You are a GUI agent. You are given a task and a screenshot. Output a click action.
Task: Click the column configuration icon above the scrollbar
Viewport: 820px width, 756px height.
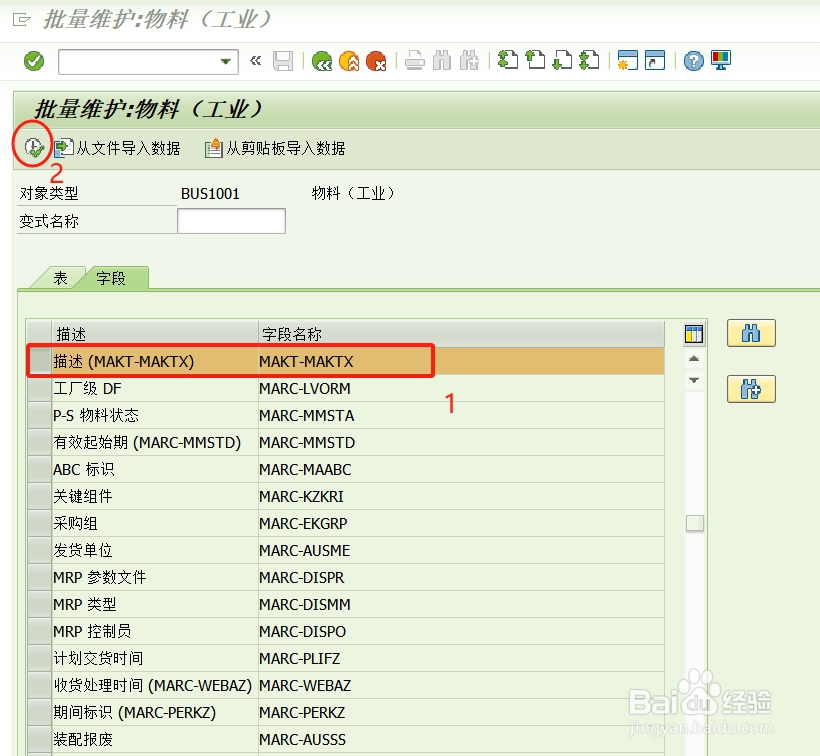click(x=694, y=332)
